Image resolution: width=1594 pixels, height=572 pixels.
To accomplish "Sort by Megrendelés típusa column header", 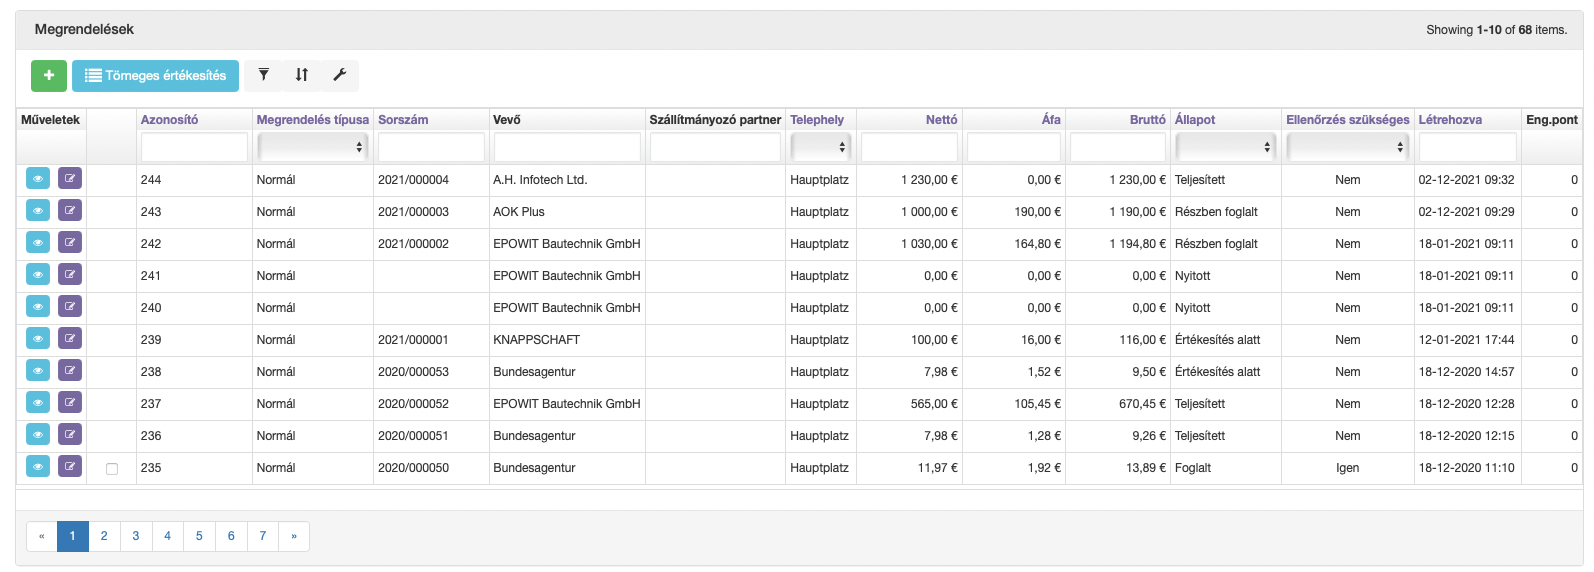I will click(313, 120).
